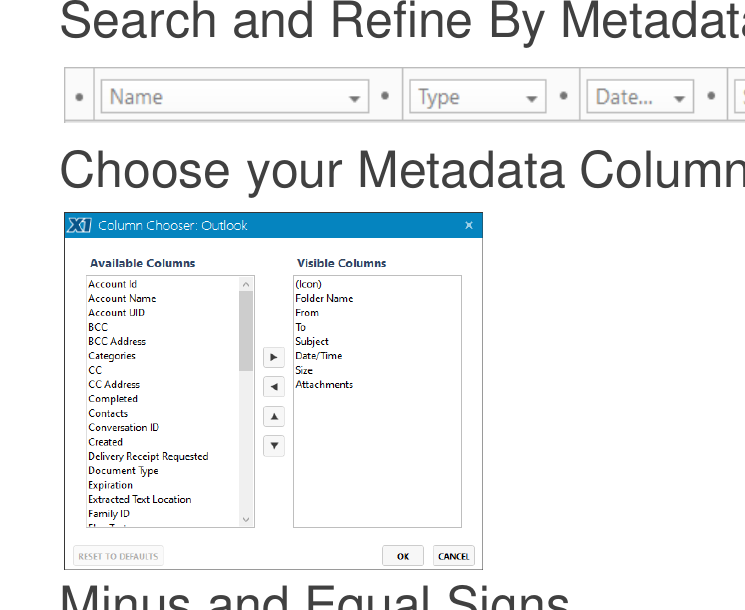745x610 pixels.
Task: Open the Date filter dropdown
Action: (x=640, y=96)
